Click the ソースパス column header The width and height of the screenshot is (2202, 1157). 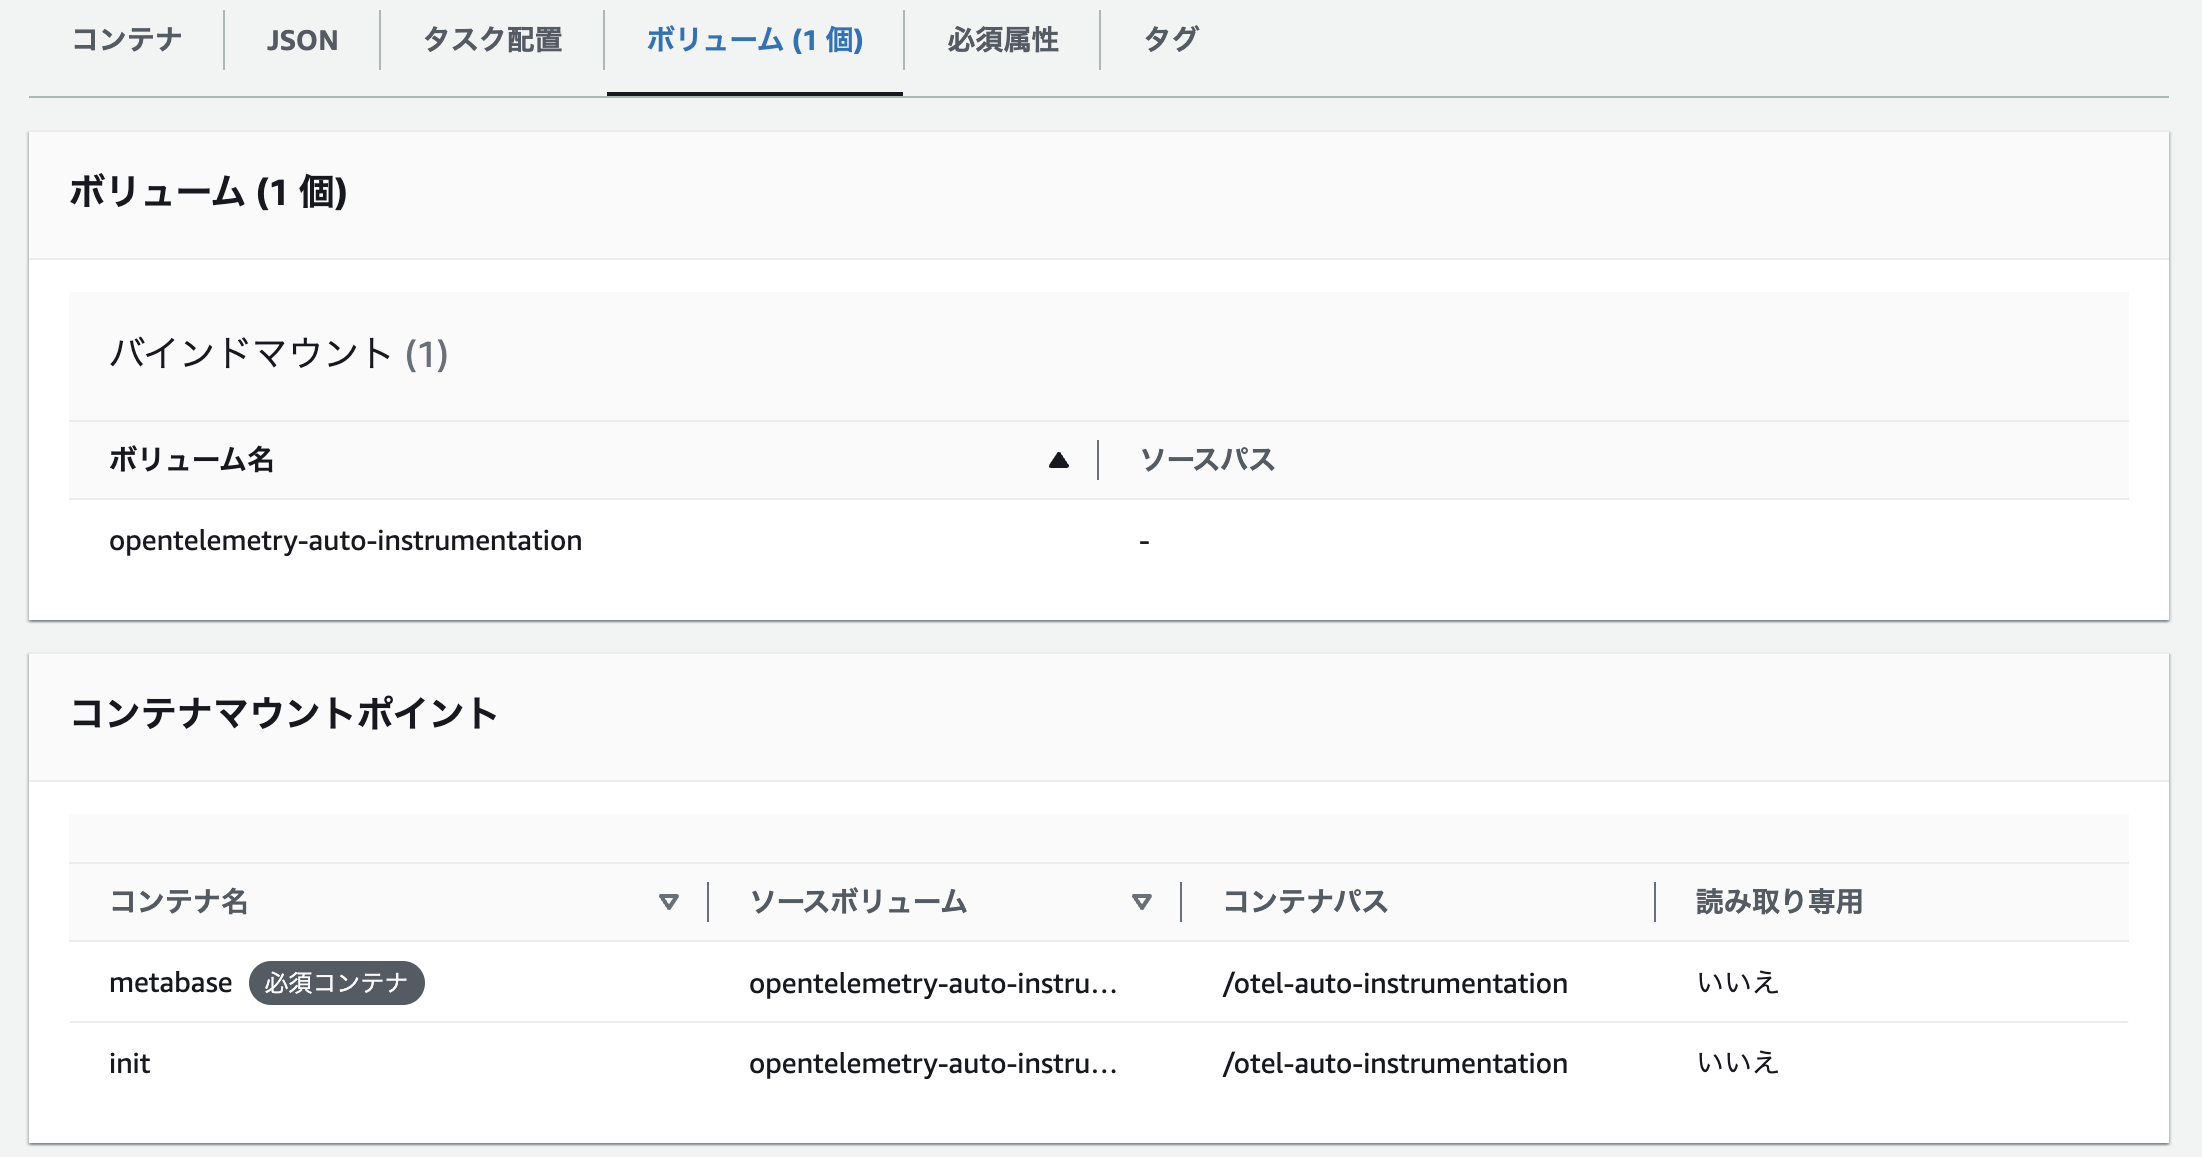pyautogui.click(x=1205, y=460)
